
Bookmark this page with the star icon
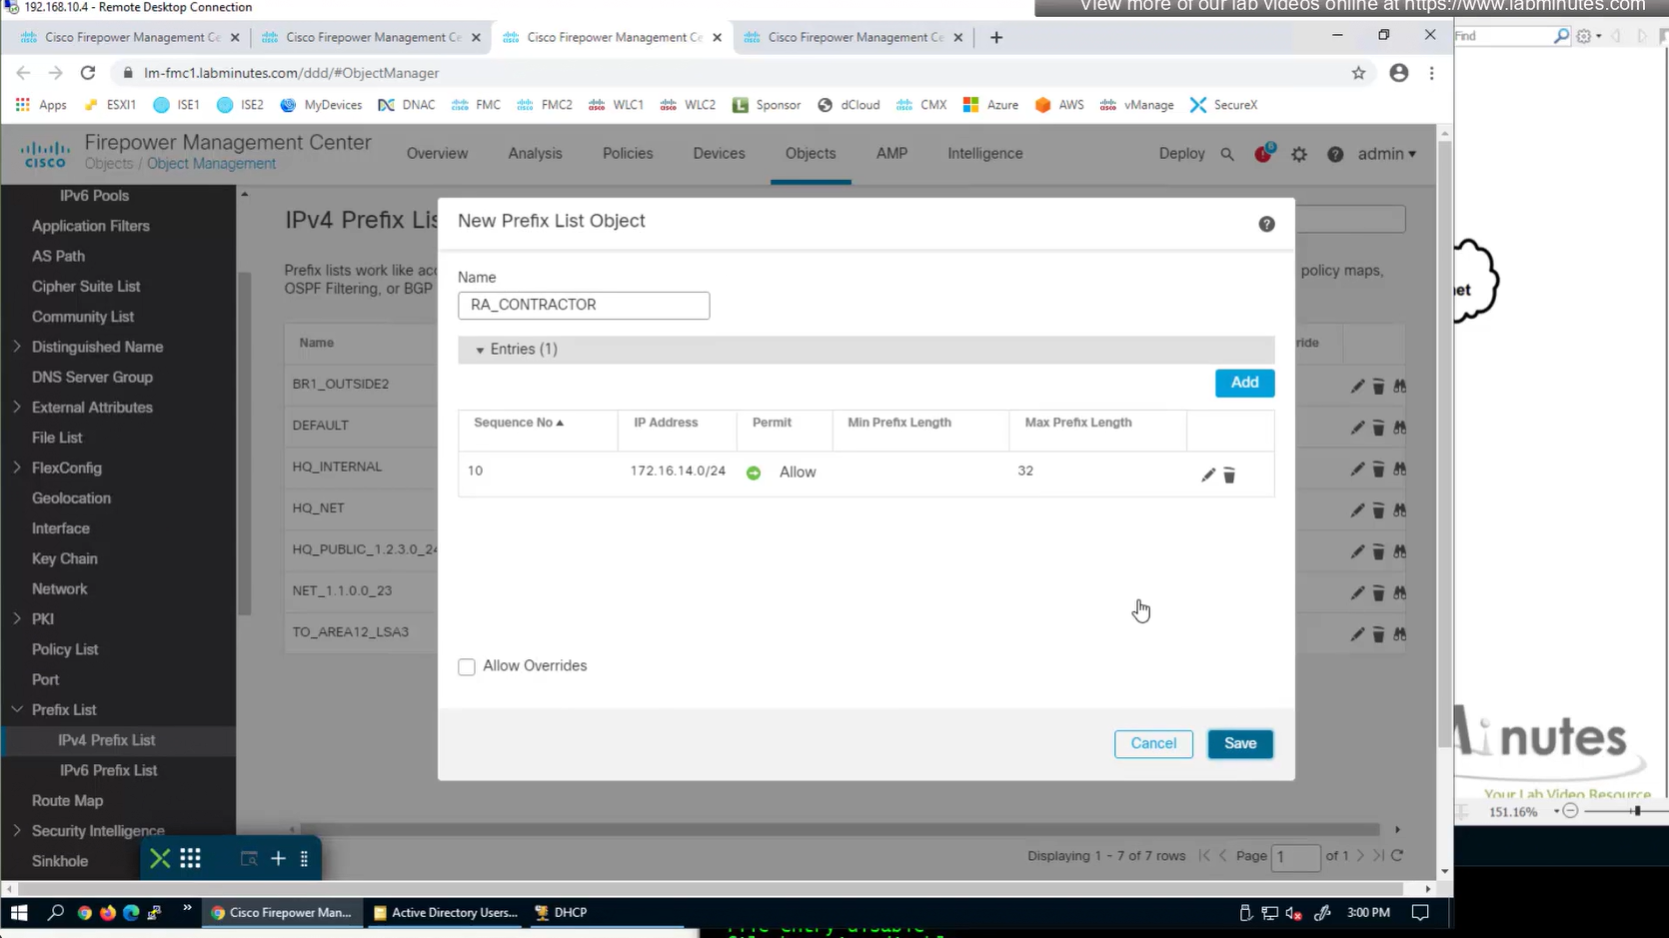1358,73
